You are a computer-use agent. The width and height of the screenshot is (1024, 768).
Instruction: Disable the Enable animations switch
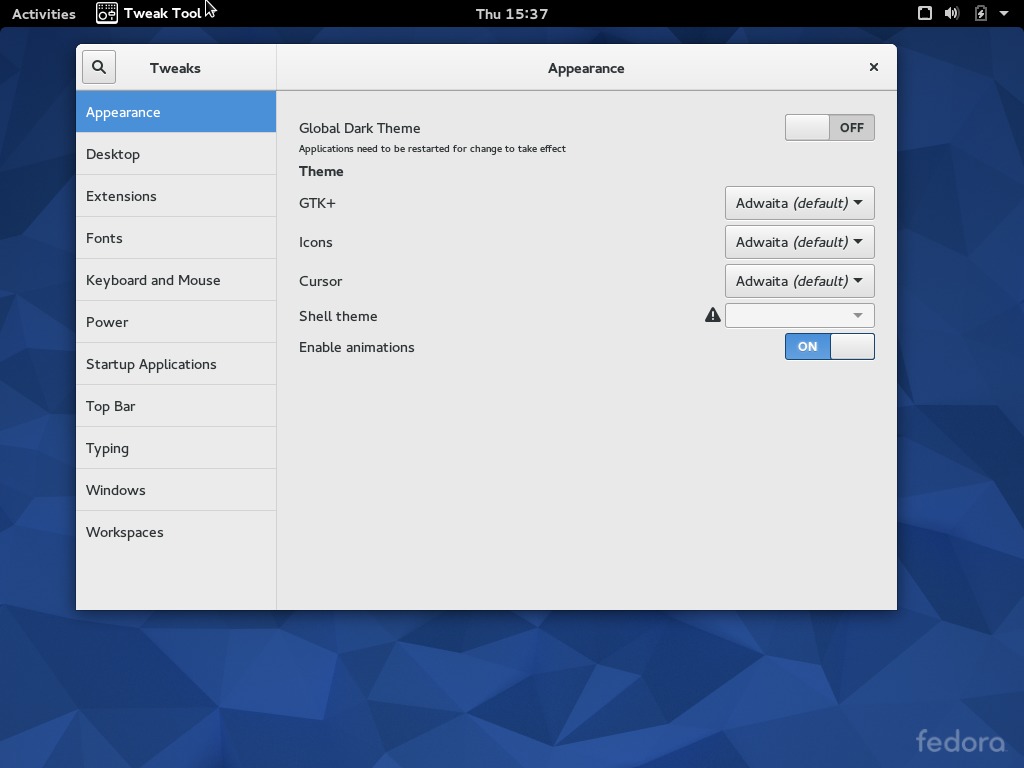[x=829, y=346]
